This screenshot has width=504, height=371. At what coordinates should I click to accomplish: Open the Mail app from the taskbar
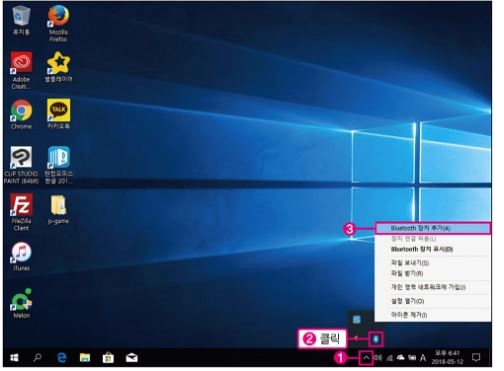coord(132,358)
